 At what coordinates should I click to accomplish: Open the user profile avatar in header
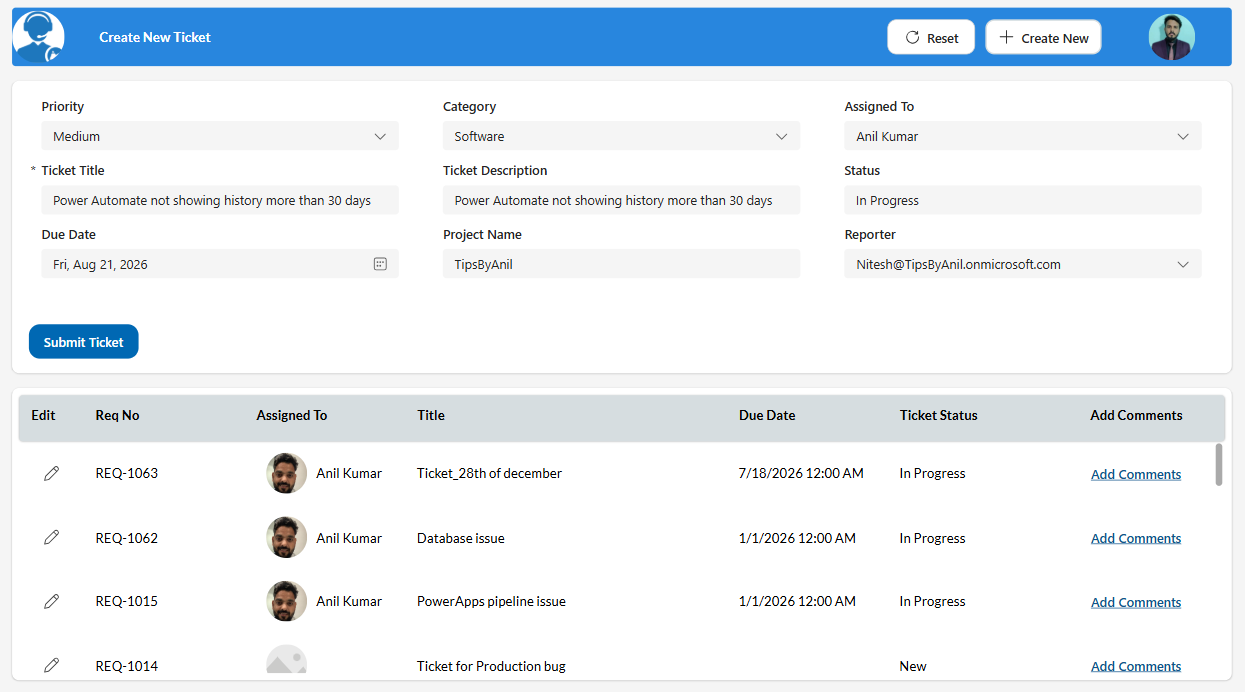click(x=1171, y=37)
